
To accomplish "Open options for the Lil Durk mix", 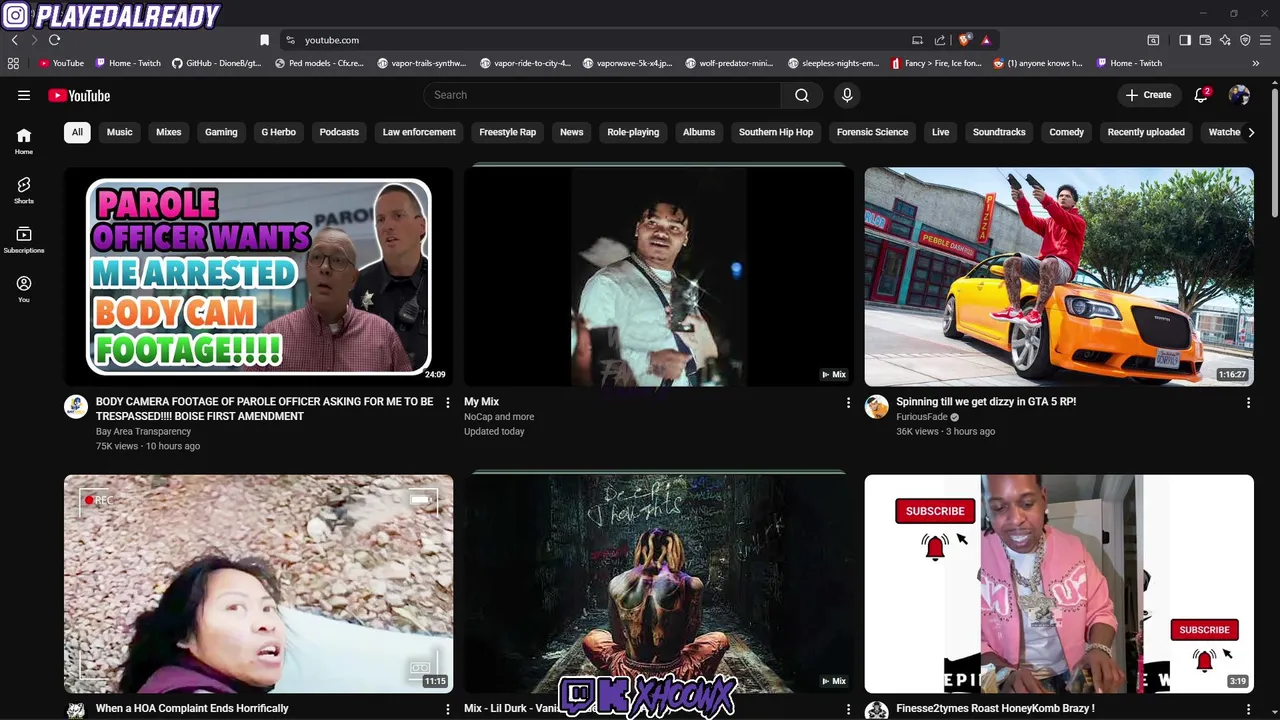I will tap(848, 709).
